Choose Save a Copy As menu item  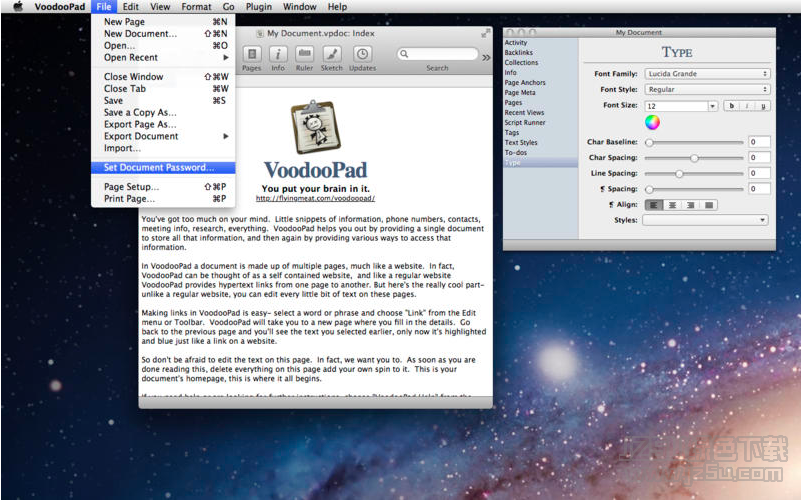(x=163, y=112)
